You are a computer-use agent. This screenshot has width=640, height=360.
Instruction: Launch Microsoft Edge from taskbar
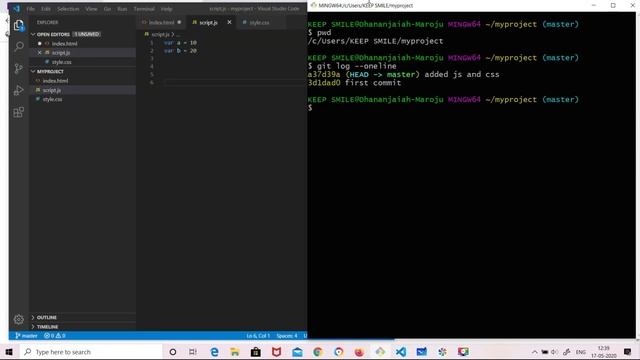point(214,352)
